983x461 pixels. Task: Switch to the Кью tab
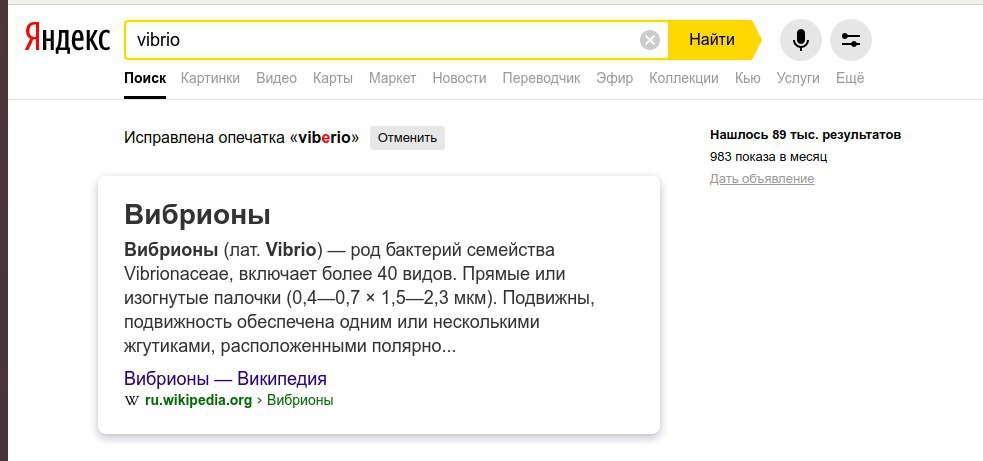(747, 78)
